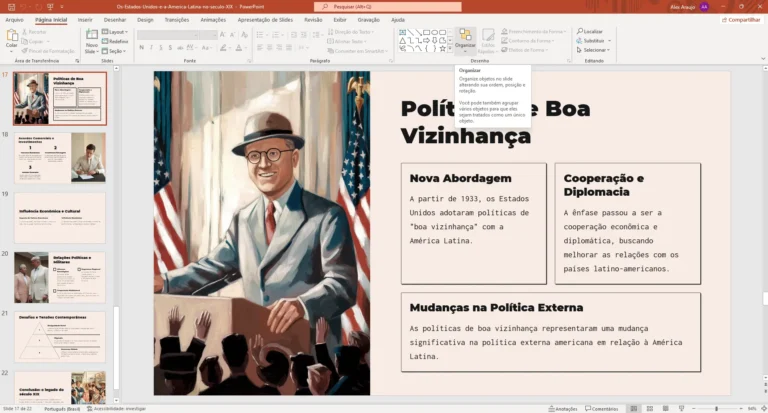Switch to Apresentação de Slides tab
This screenshot has height=413, width=768.
pyautogui.click(x=265, y=20)
